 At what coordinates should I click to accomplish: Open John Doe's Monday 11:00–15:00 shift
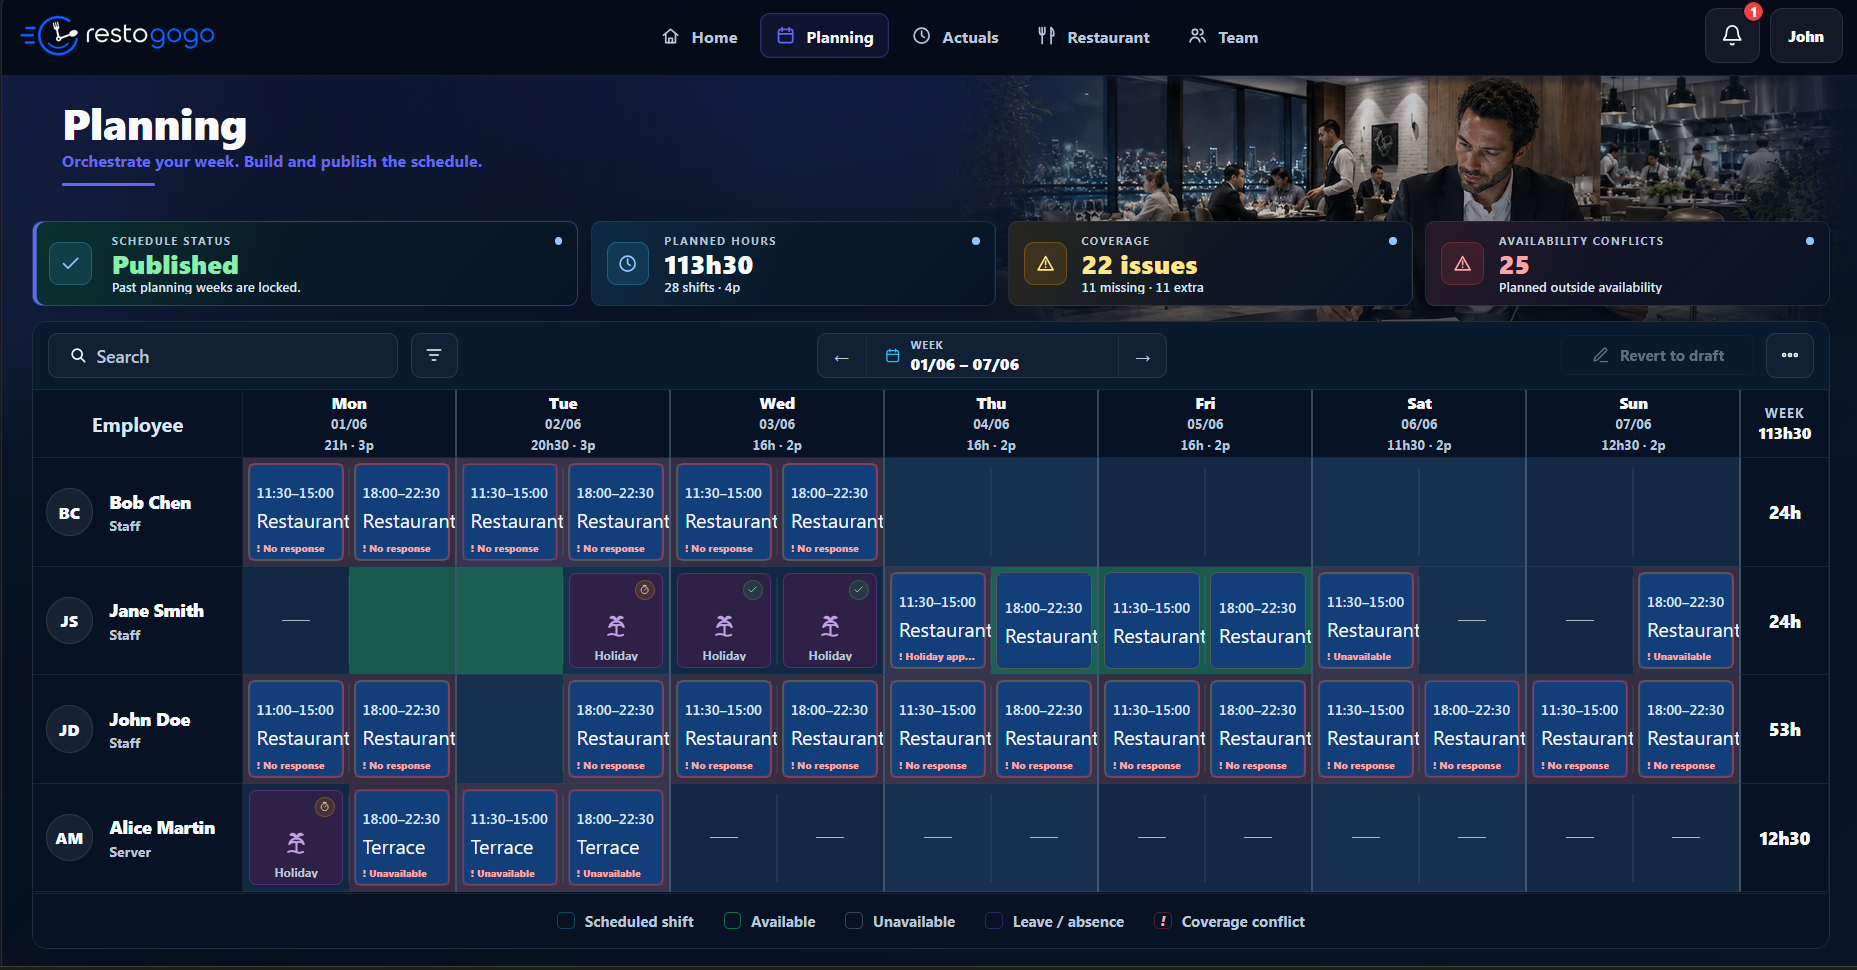(296, 729)
